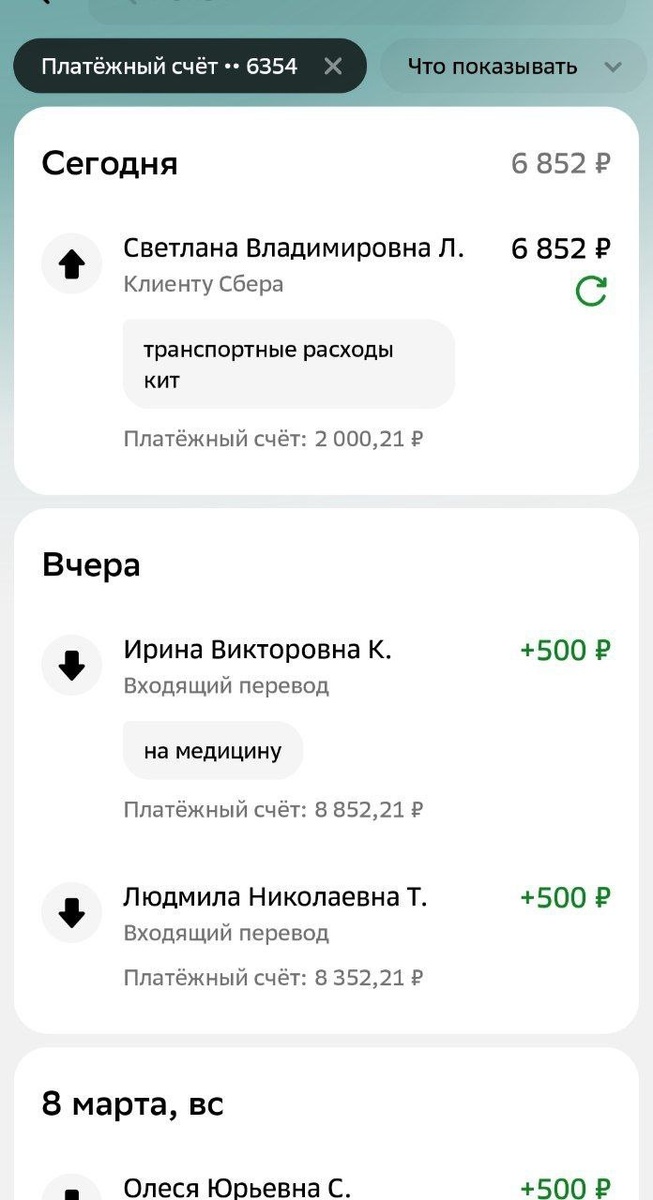Tap the repeat transfer icon for Светлана
Viewport: 653px width, 1200px height.
point(594,290)
